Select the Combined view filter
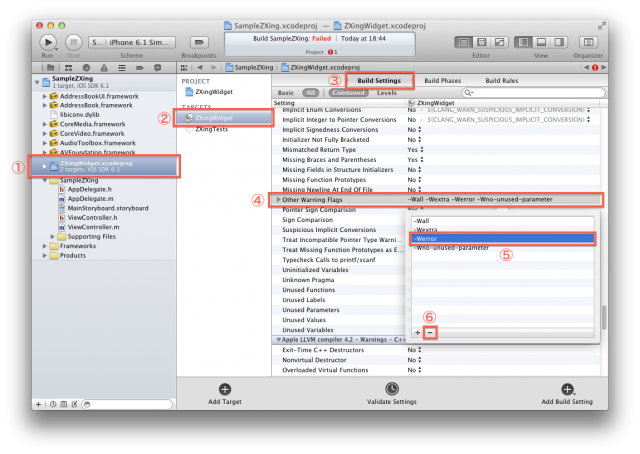Image resolution: width=640 pixels, height=454 pixels. click(348, 93)
